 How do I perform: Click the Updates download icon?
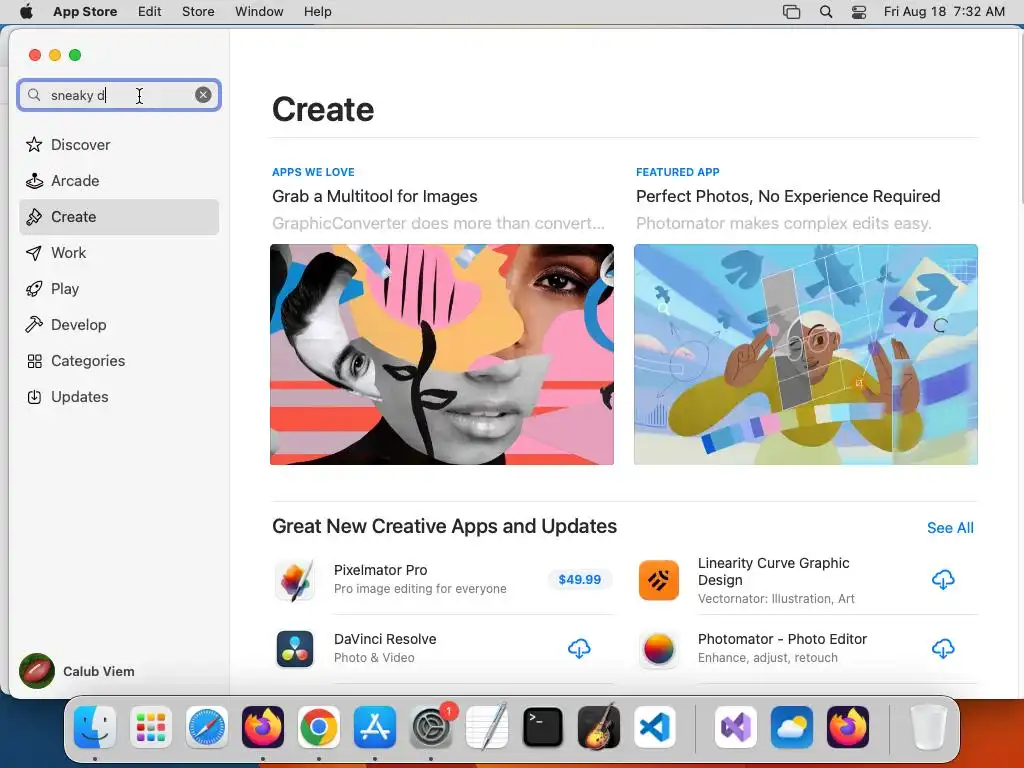(x=34, y=396)
